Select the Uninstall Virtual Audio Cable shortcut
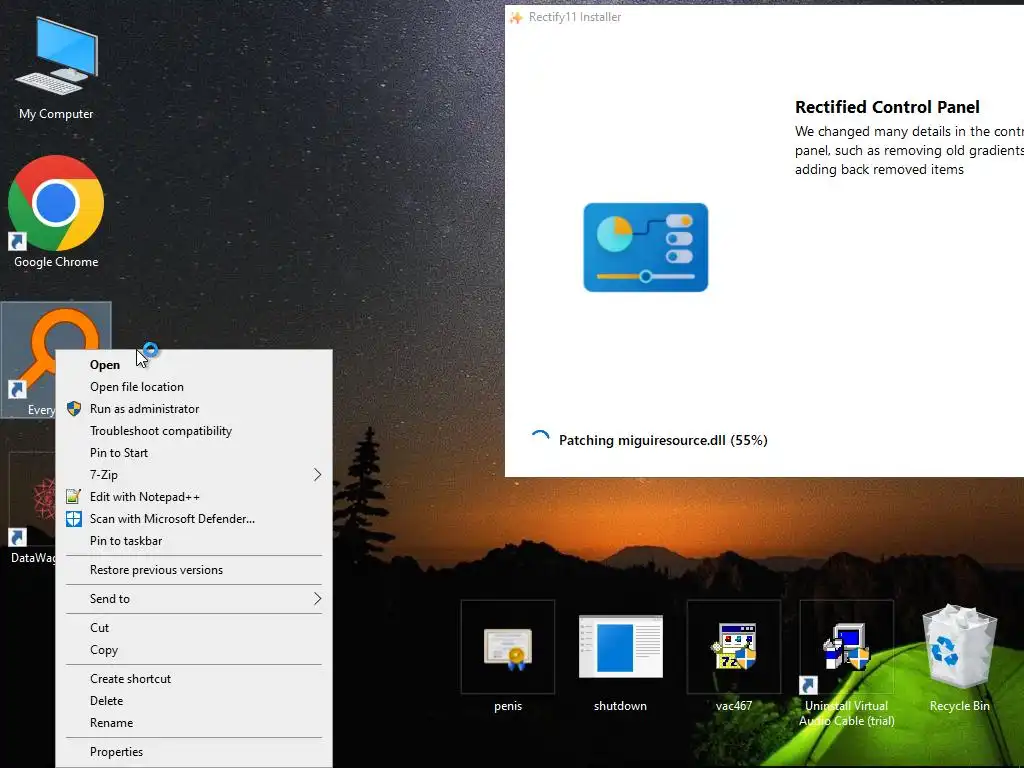Viewport: 1024px width, 768px height. tap(846, 647)
